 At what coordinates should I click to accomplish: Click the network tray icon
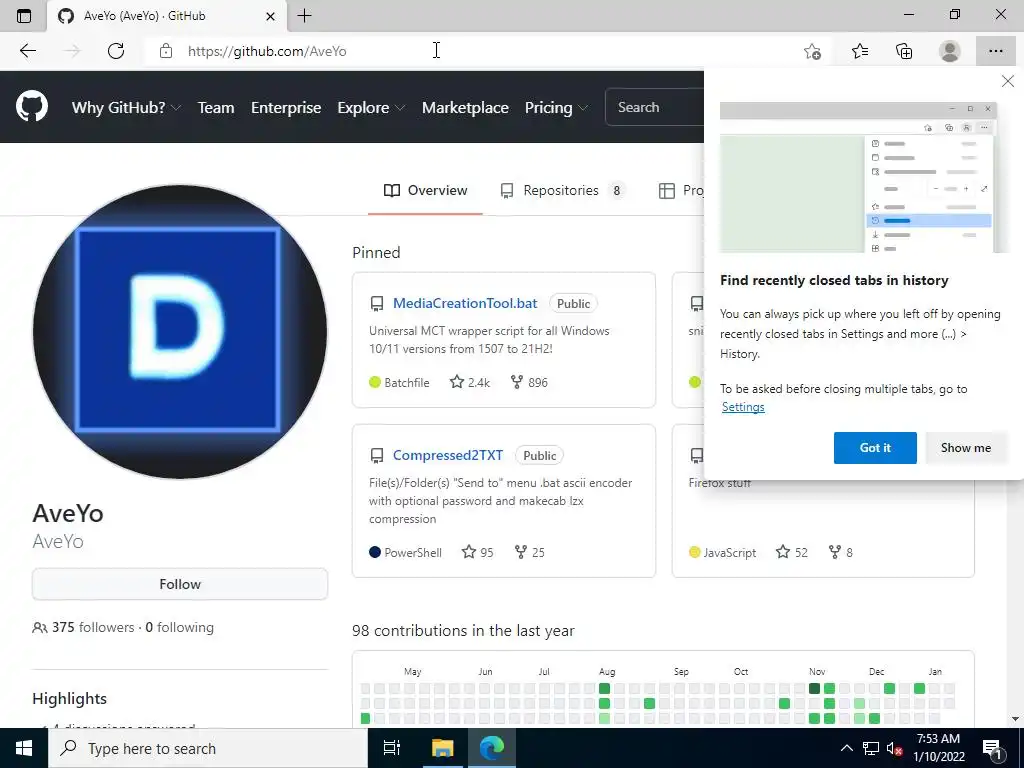871,749
